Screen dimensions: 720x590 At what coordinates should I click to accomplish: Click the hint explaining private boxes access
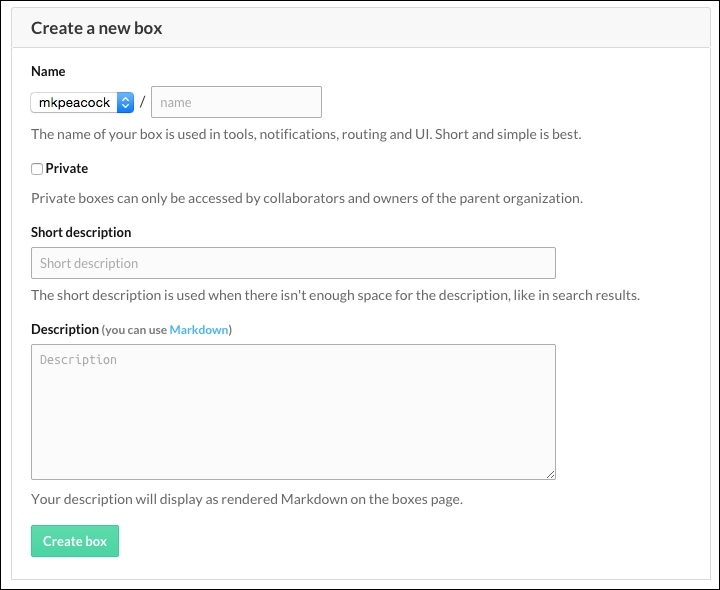307,198
